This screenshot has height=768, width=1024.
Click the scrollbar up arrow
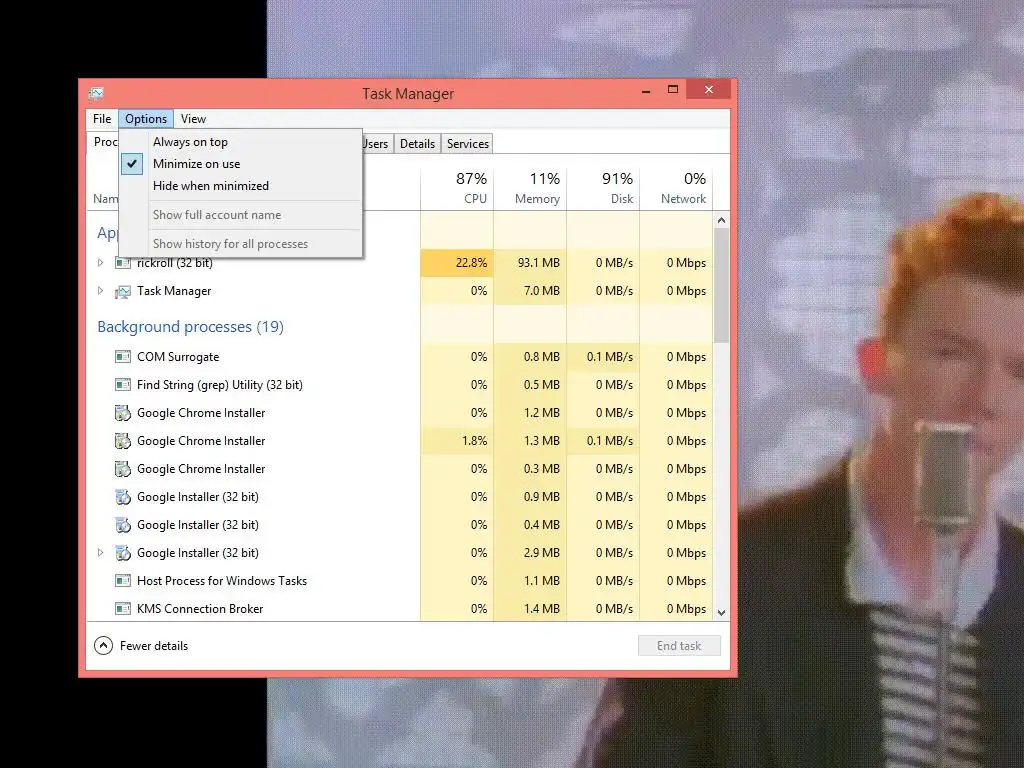tap(721, 220)
